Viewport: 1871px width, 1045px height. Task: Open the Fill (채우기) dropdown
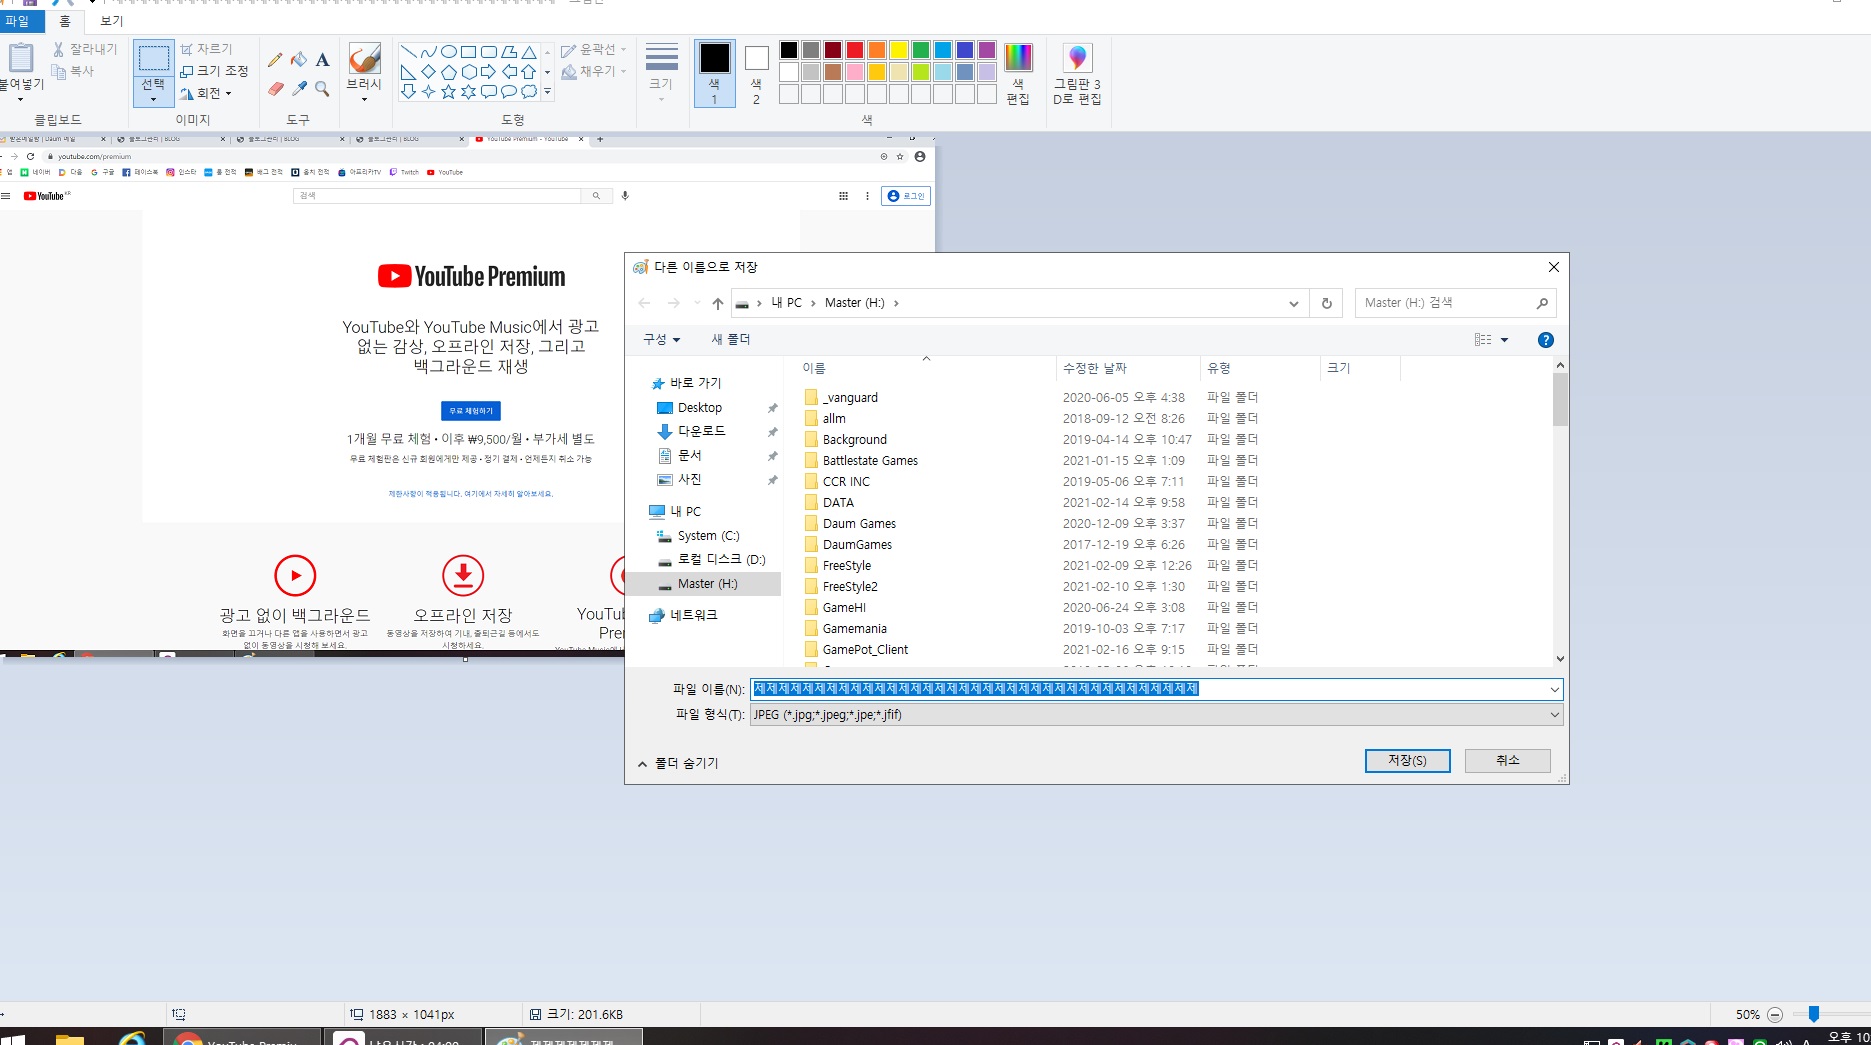point(594,71)
